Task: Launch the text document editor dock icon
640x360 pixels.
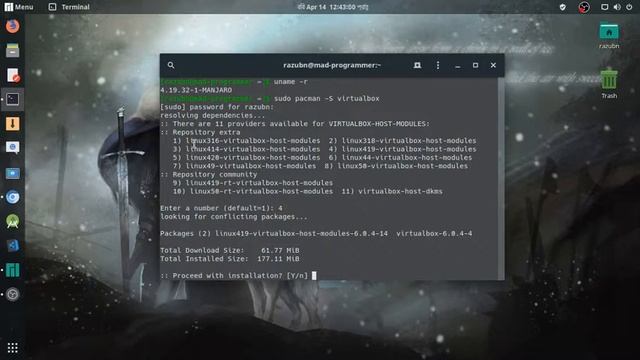Action: click(13, 75)
